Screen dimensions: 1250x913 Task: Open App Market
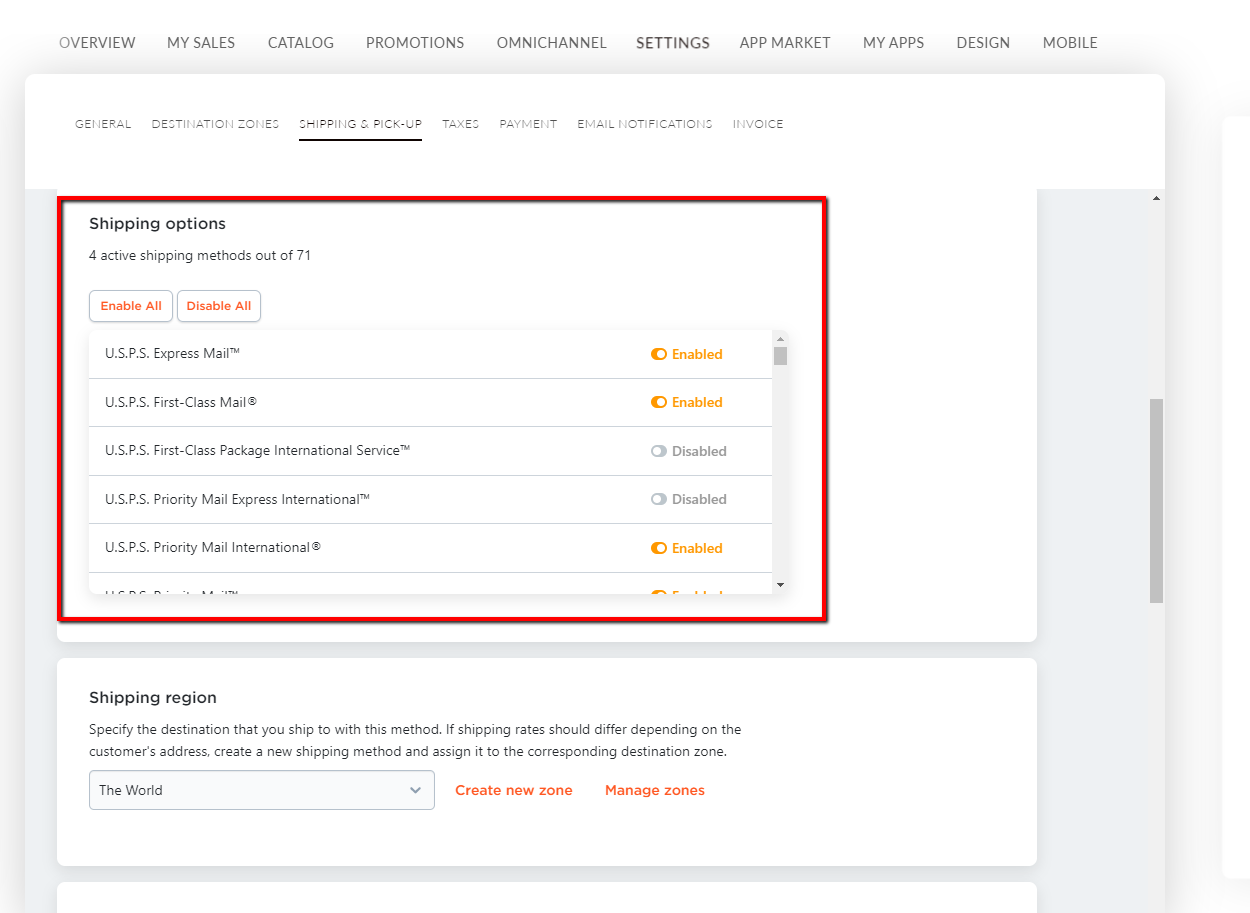(x=785, y=43)
